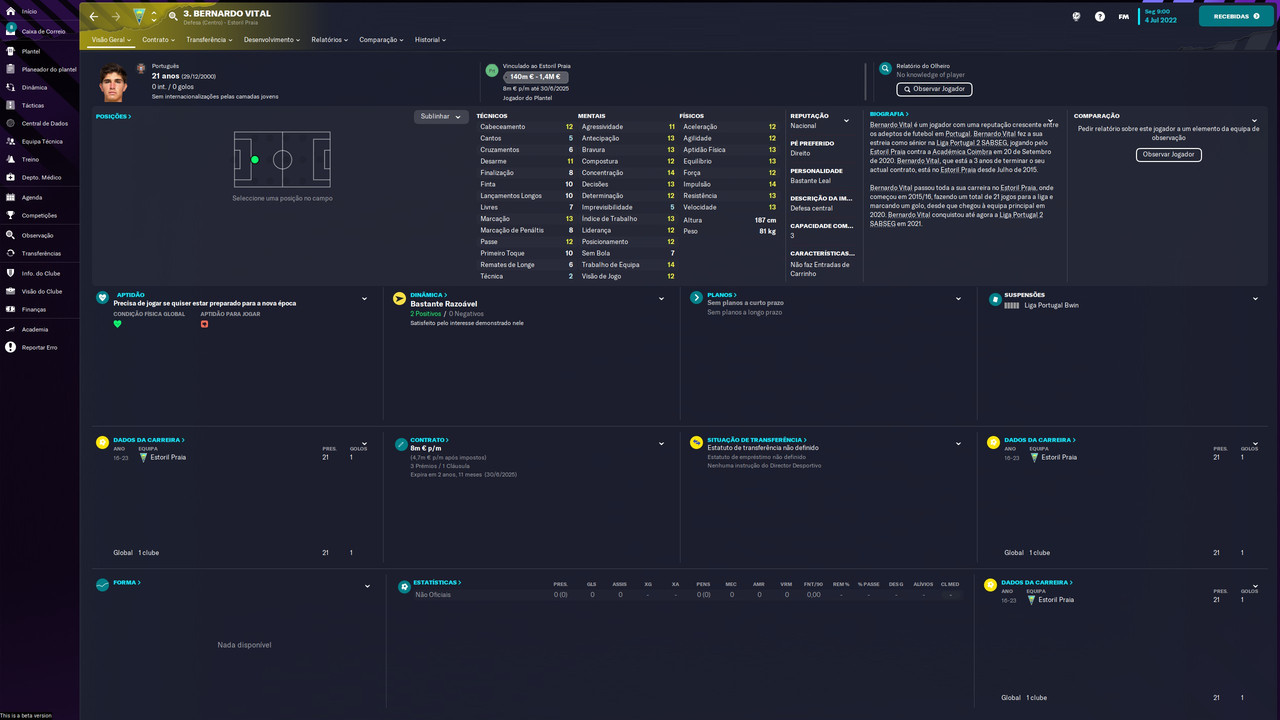Open the Agenda calendar icon
Image resolution: width=1280 pixels, height=720 pixels.
click(10, 197)
